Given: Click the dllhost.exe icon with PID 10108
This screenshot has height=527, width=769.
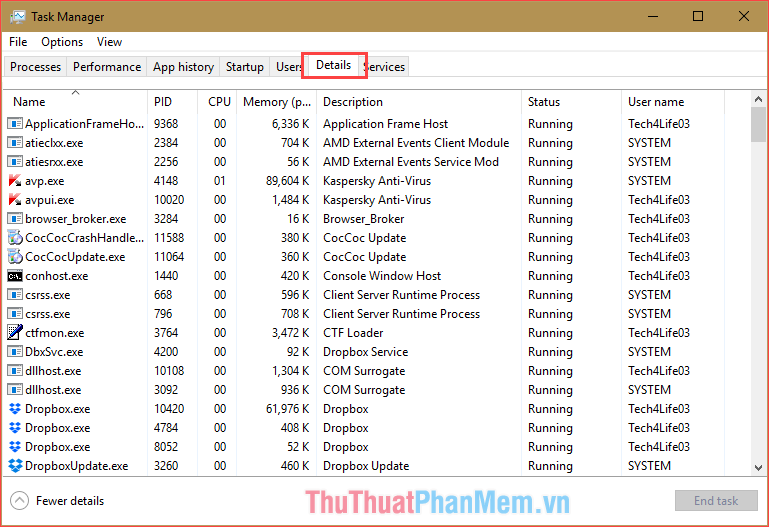Looking at the screenshot, I should click(15, 371).
